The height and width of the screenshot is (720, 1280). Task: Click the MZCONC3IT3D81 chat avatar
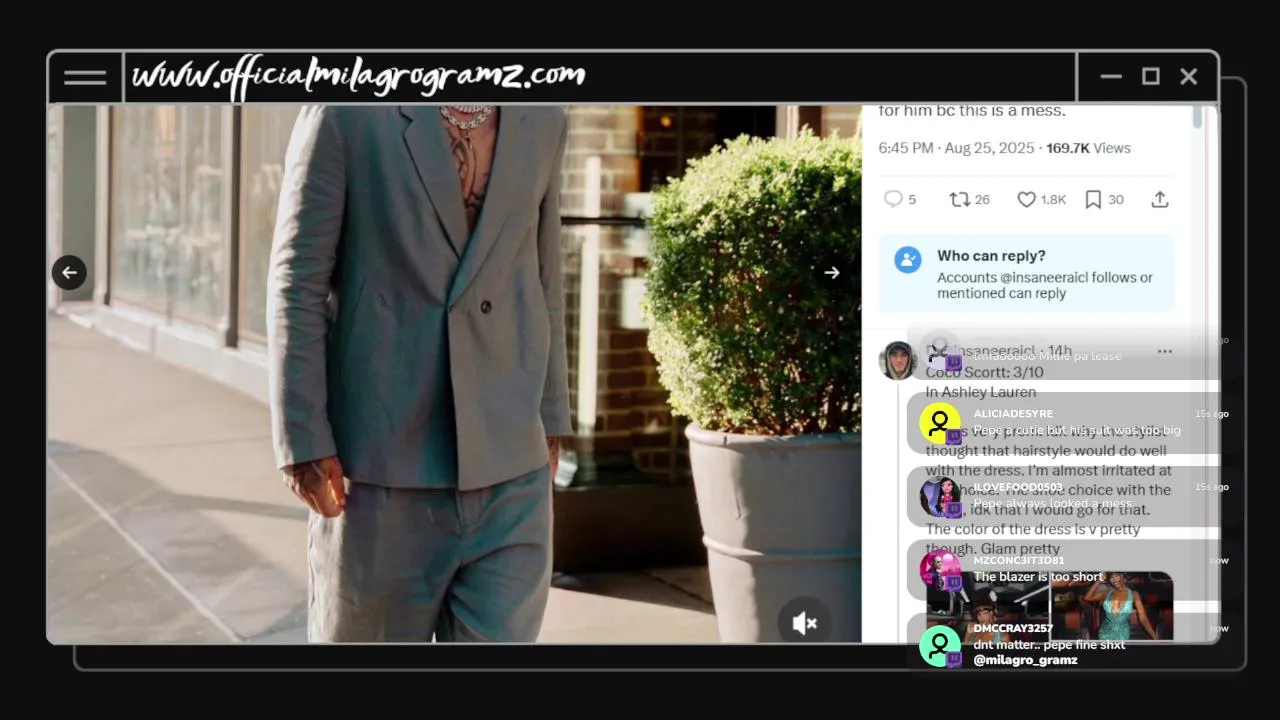coord(940,570)
